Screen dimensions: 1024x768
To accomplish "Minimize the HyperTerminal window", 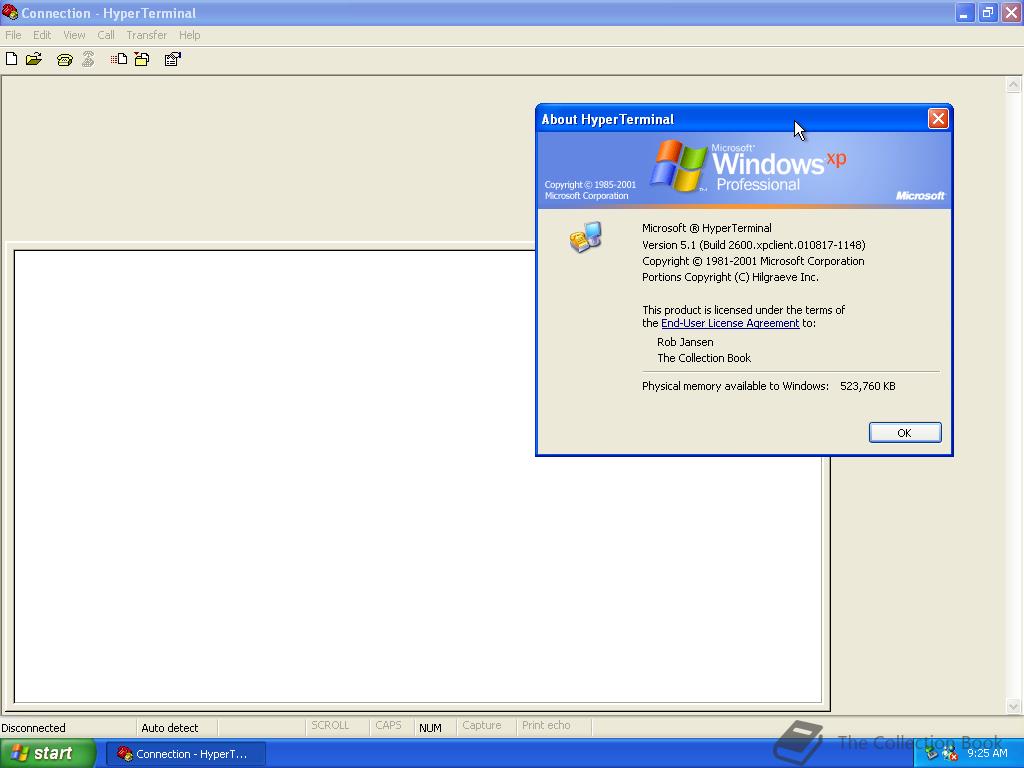I will coord(964,12).
